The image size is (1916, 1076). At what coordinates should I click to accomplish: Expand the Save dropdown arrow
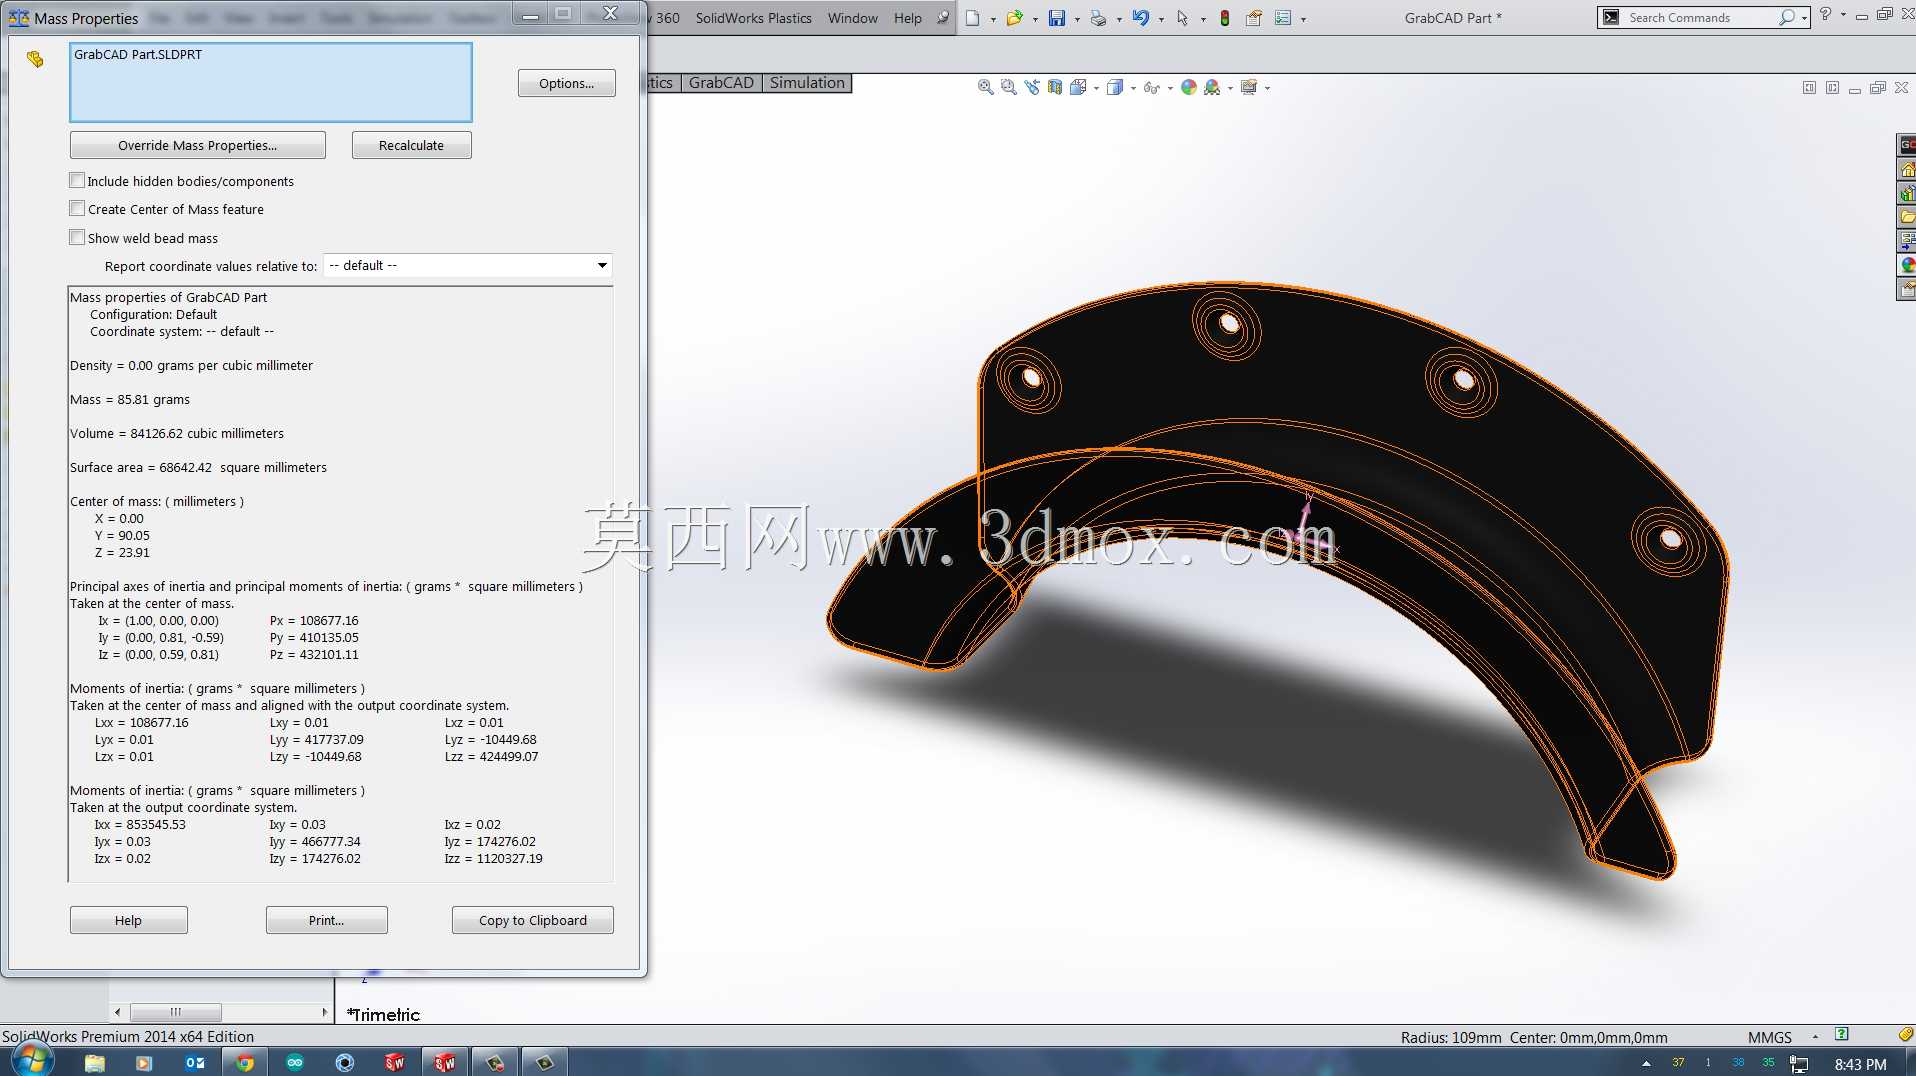(1077, 19)
